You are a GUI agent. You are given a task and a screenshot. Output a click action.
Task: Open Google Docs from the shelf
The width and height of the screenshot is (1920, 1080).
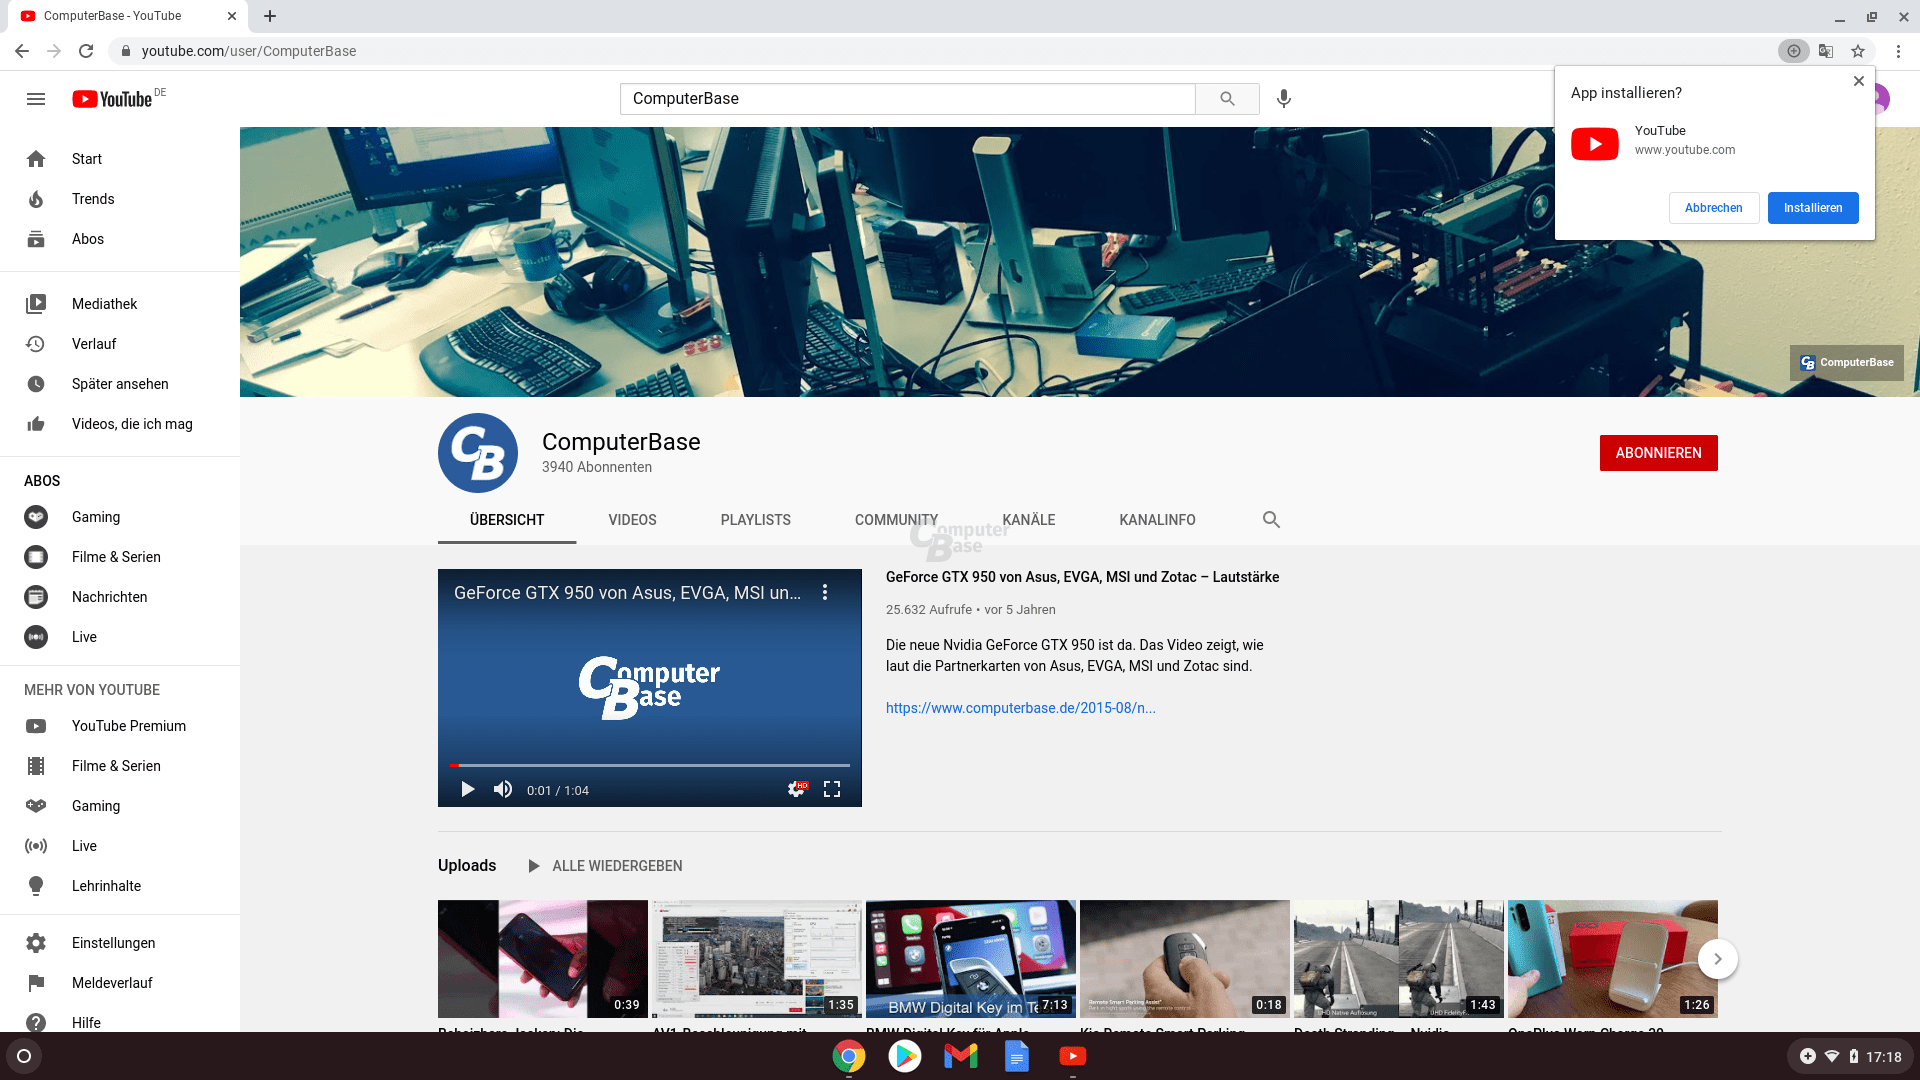coord(1017,1056)
